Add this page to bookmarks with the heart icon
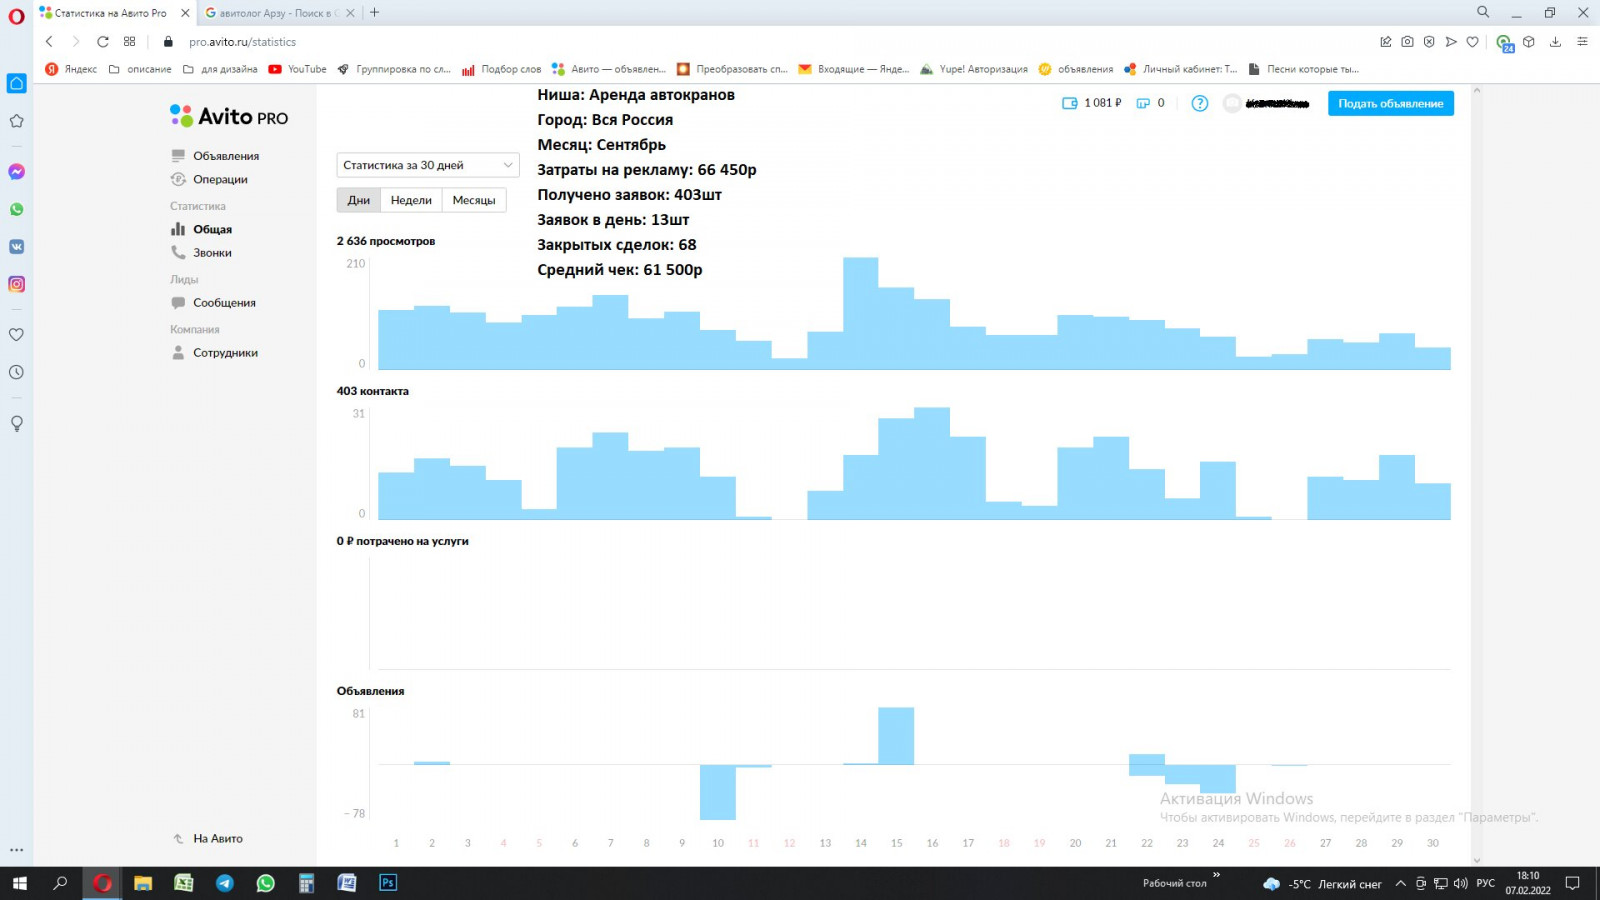Image resolution: width=1600 pixels, height=900 pixels. 1472,42
